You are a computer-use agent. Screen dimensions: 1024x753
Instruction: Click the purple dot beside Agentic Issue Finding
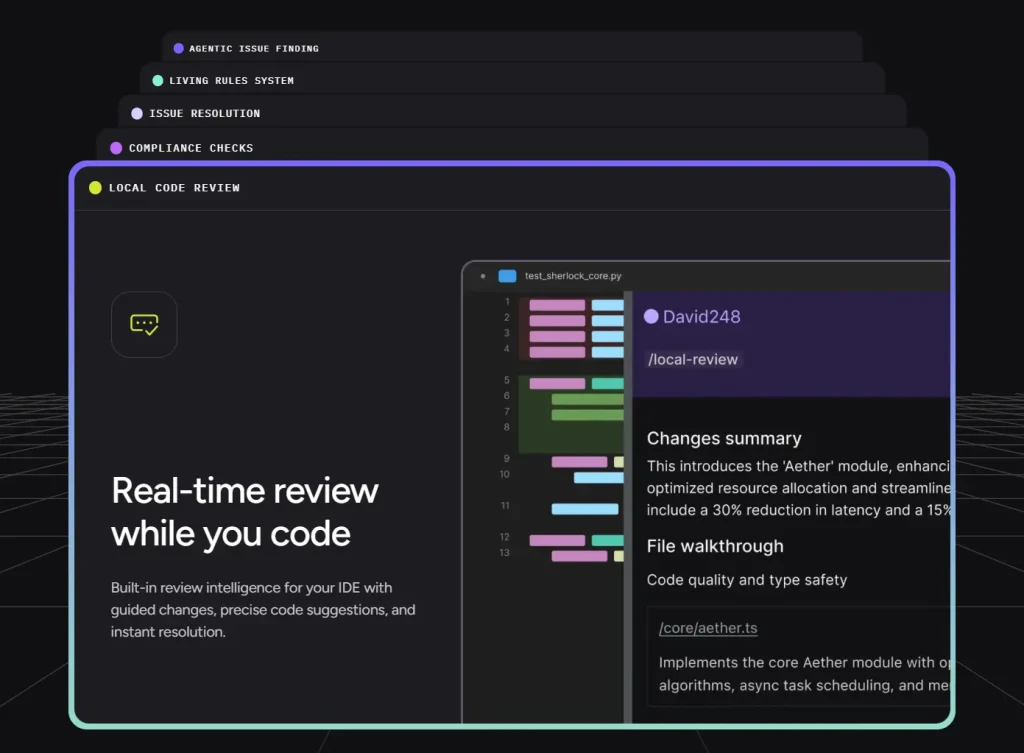(178, 48)
